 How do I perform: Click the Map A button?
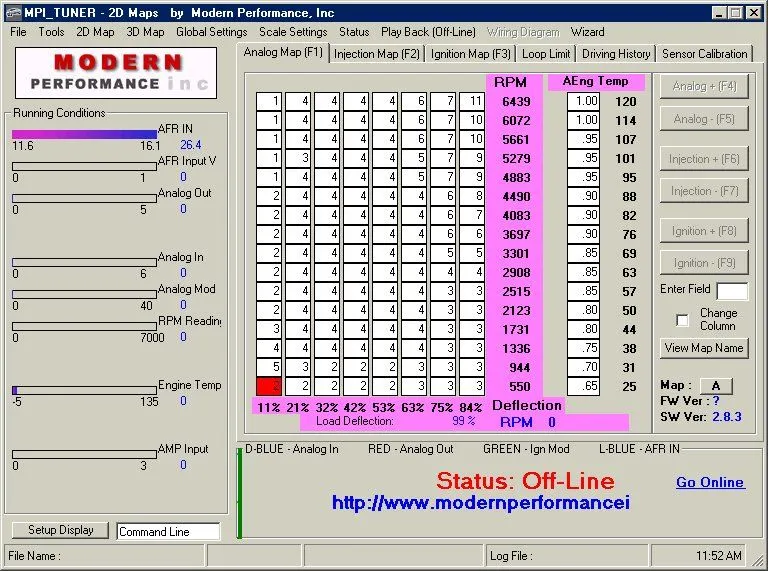point(716,385)
